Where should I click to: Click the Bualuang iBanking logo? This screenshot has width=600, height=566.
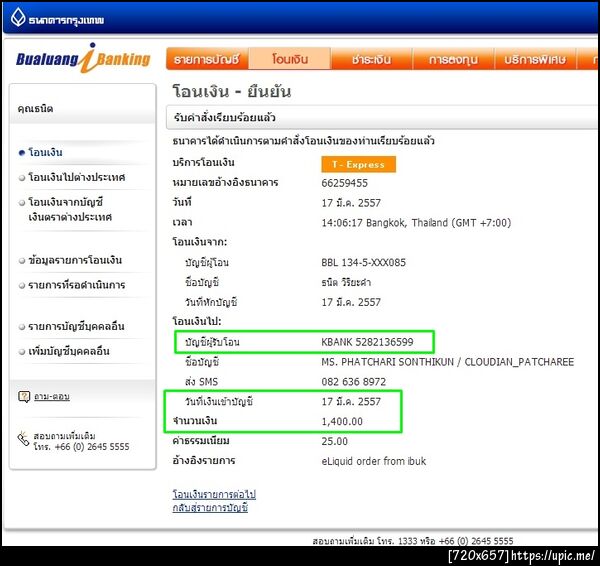83,59
